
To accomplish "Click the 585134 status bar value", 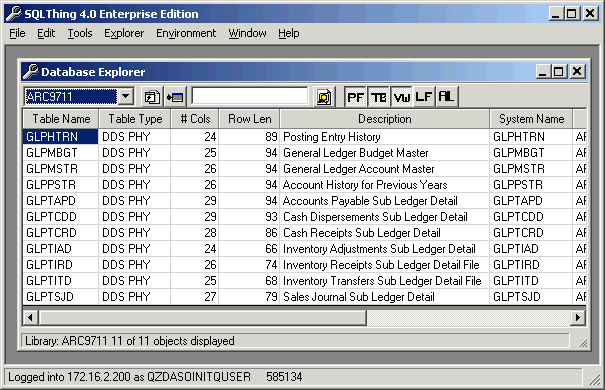I will (x=284, y=377).
